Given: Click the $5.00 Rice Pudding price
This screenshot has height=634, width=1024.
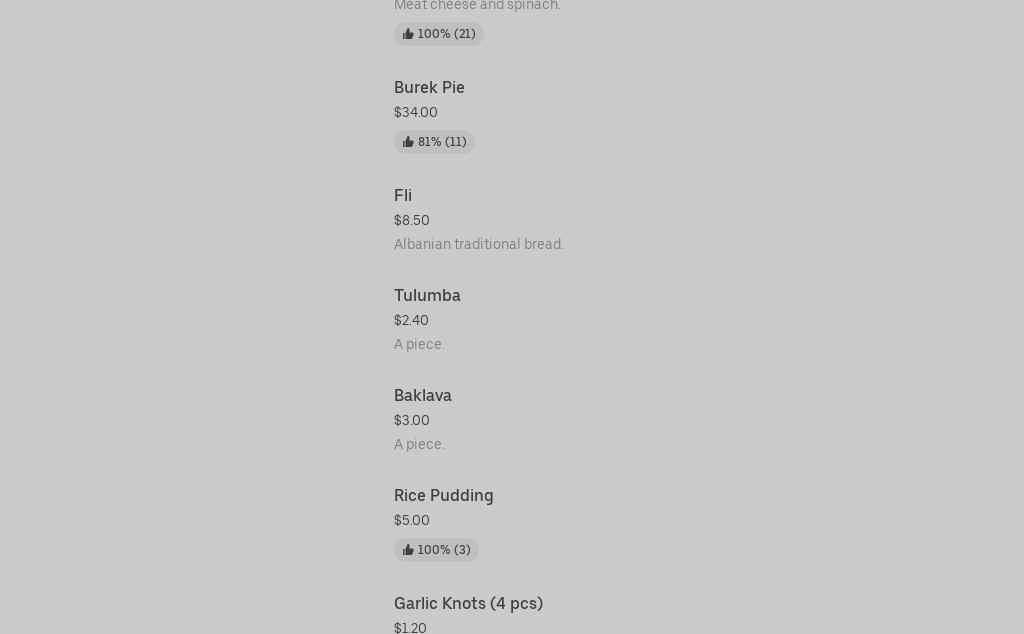Looking at the screenshot, I should [412, 521].
